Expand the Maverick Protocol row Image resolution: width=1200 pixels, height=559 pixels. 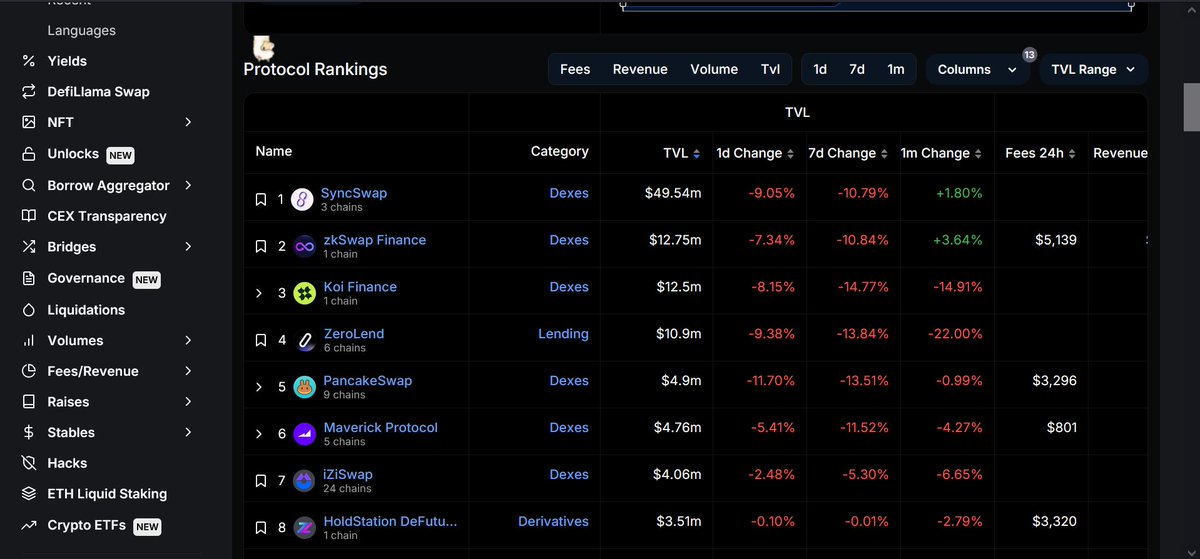click(x=259, y=434)
